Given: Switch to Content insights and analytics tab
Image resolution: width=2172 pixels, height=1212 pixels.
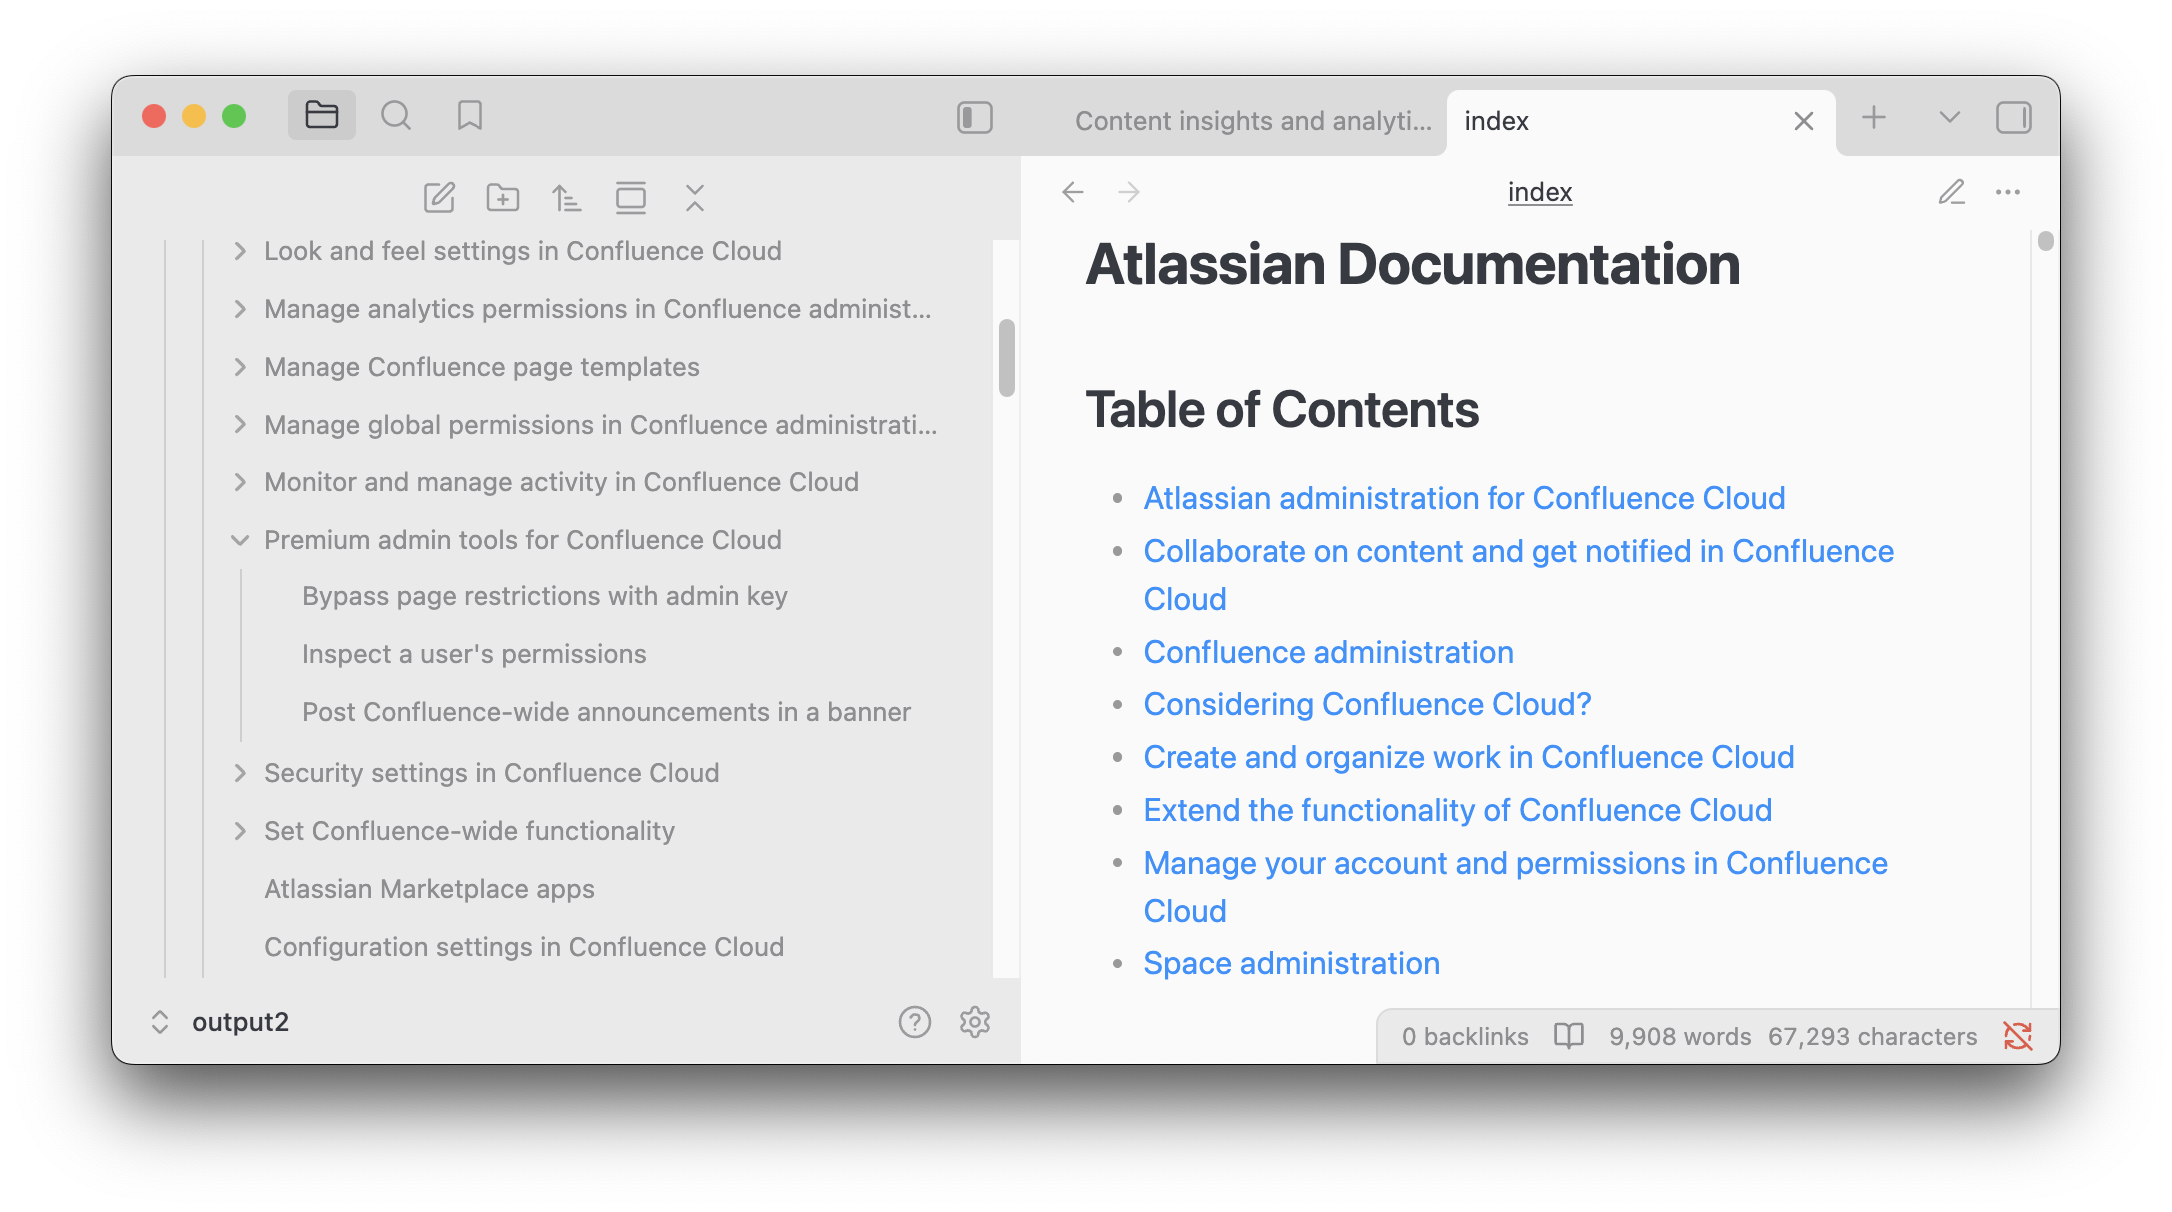Looking at the screenshot, I should click(x=1252, y=121).
